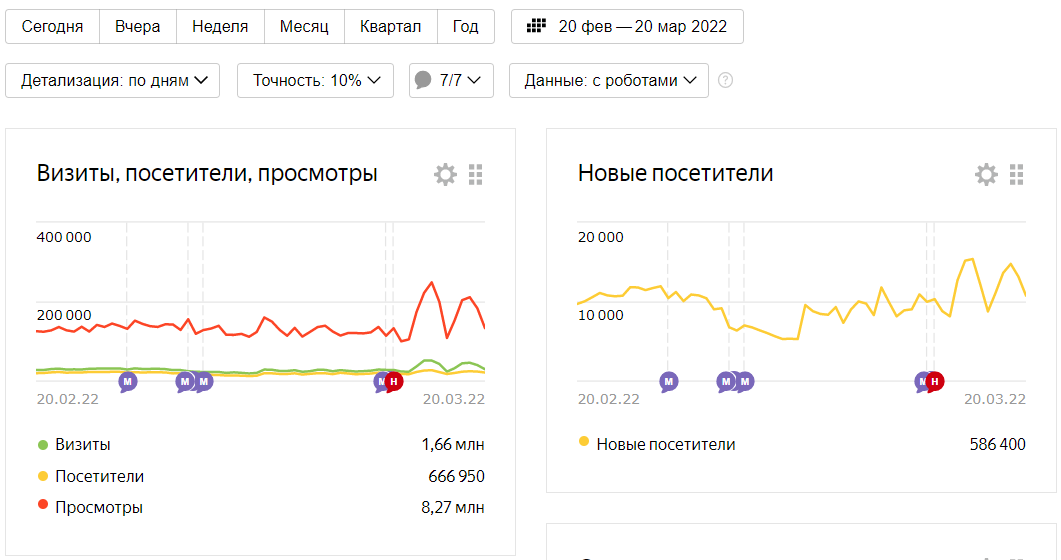The width and height of the screenshot is (1061, 560).
Task: Switch to the Квартал period tab
Action: (x=390, y=27)
